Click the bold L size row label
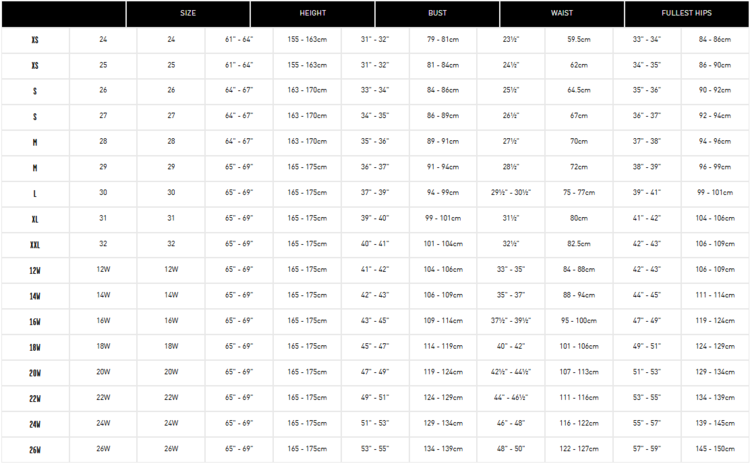The image size is (750, 464). [35, 193]
